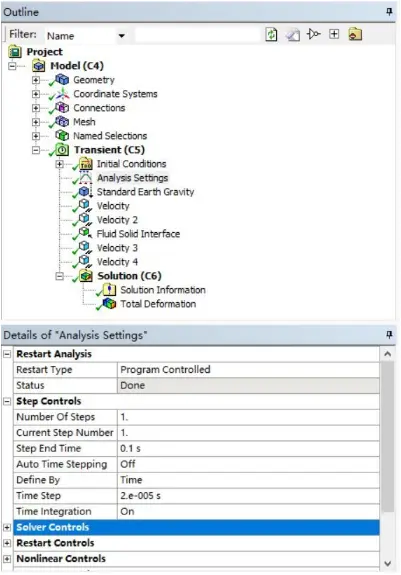
Task: Click the Initial Conditions icon
Action: click(86, 164)
